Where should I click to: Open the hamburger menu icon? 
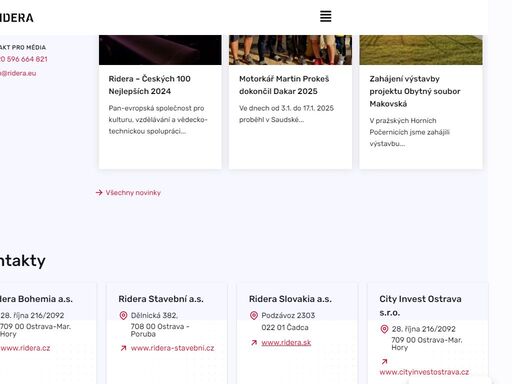tap(326, 16)
